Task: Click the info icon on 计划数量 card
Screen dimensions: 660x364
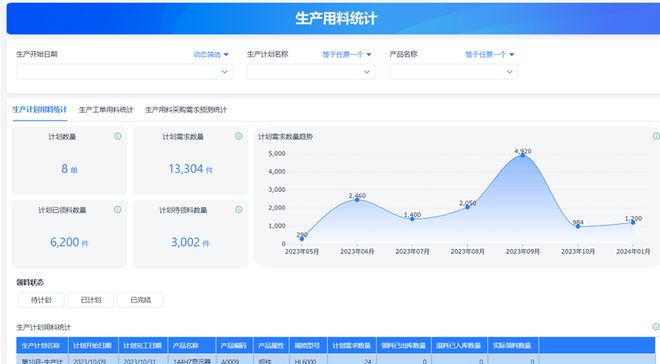Action: (x=118, y=136)
